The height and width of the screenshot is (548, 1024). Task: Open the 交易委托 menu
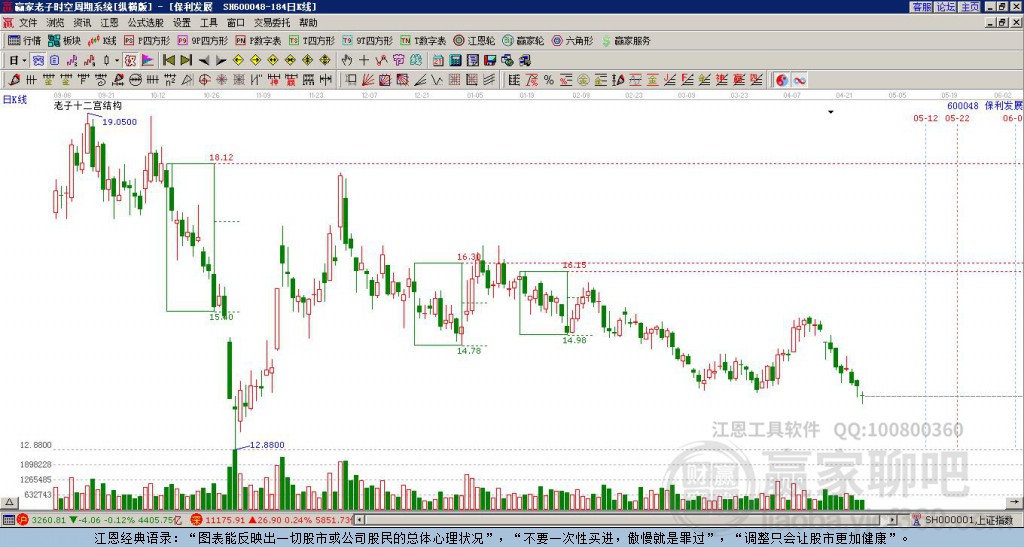click(x=272, y=23)
